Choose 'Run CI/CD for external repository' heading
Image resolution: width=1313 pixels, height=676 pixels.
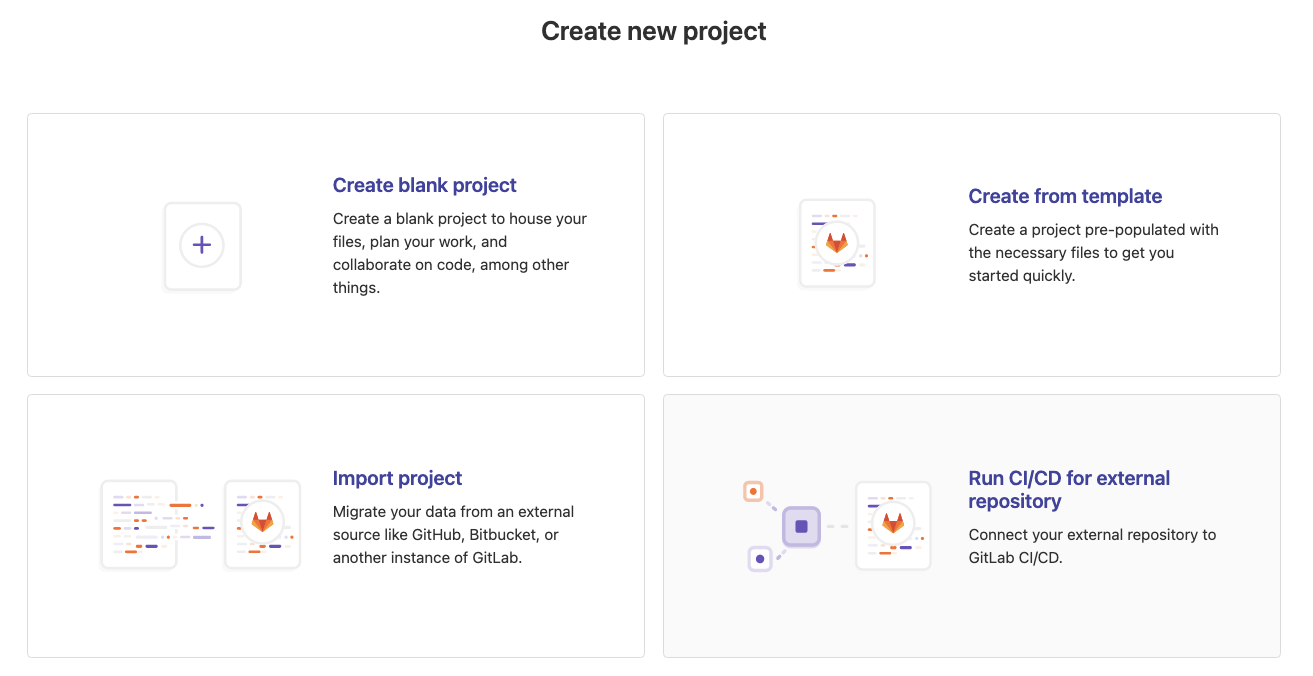(x=1069, y=489)
